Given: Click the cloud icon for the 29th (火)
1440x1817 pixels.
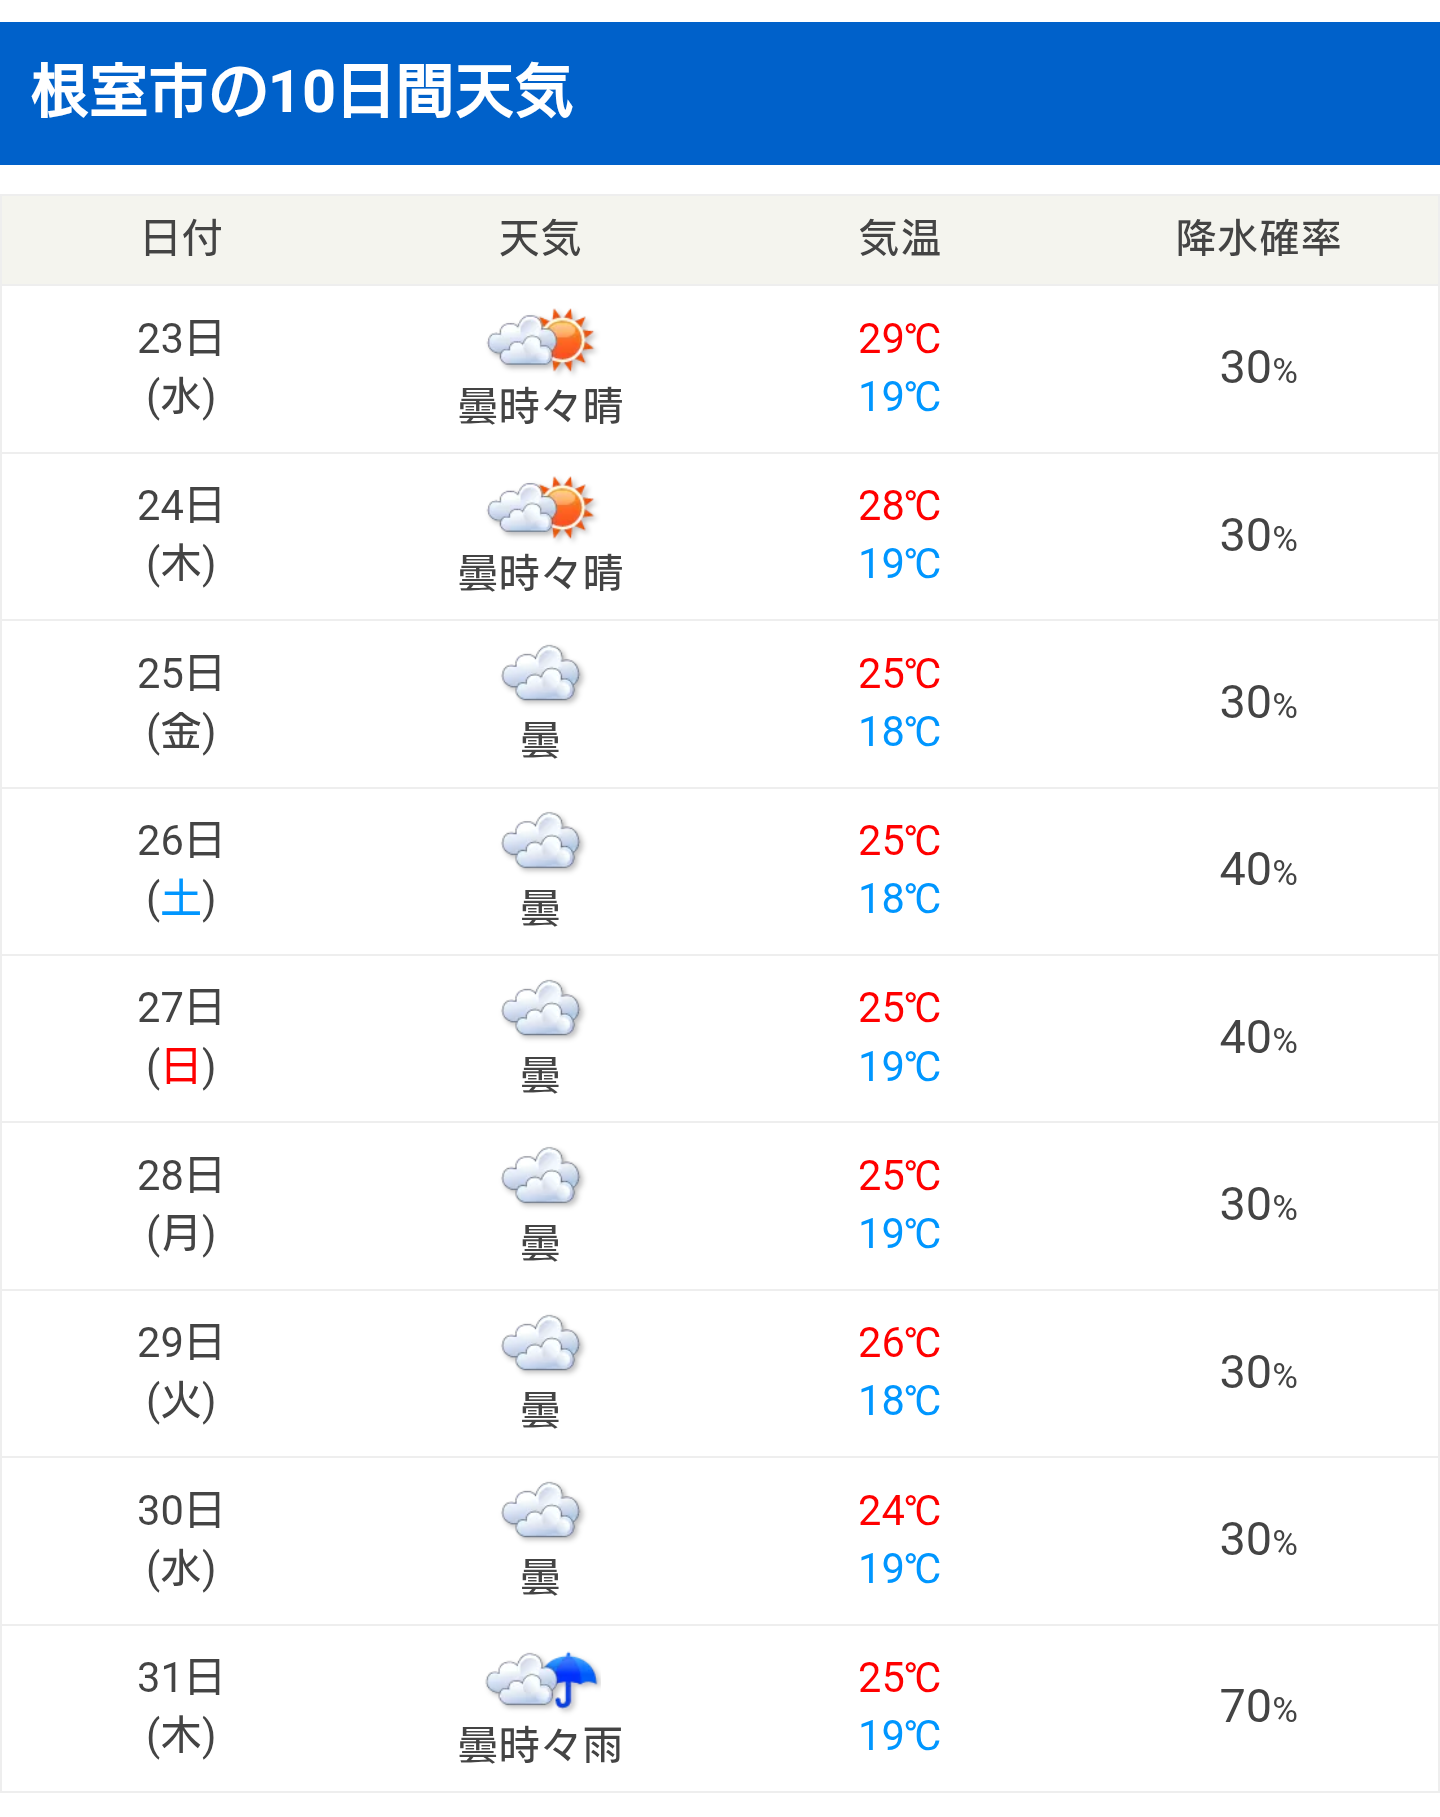Looking at the screenshot, I should pos(540,1343).
